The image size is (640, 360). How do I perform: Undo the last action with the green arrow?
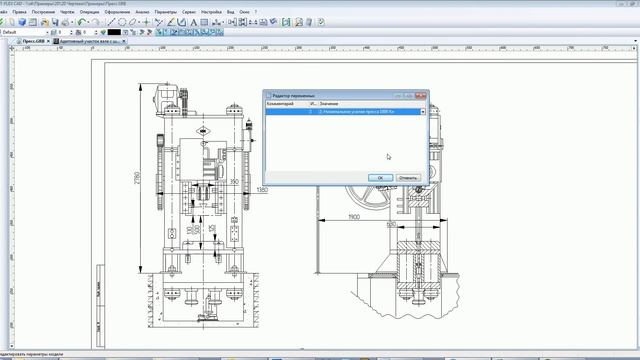pyautogui.click(x=82, y=22)
